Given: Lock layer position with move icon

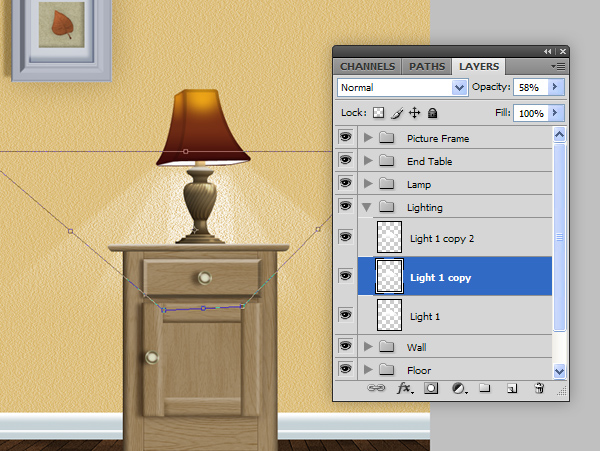Looking at the screenshot, I should (415, 114).
